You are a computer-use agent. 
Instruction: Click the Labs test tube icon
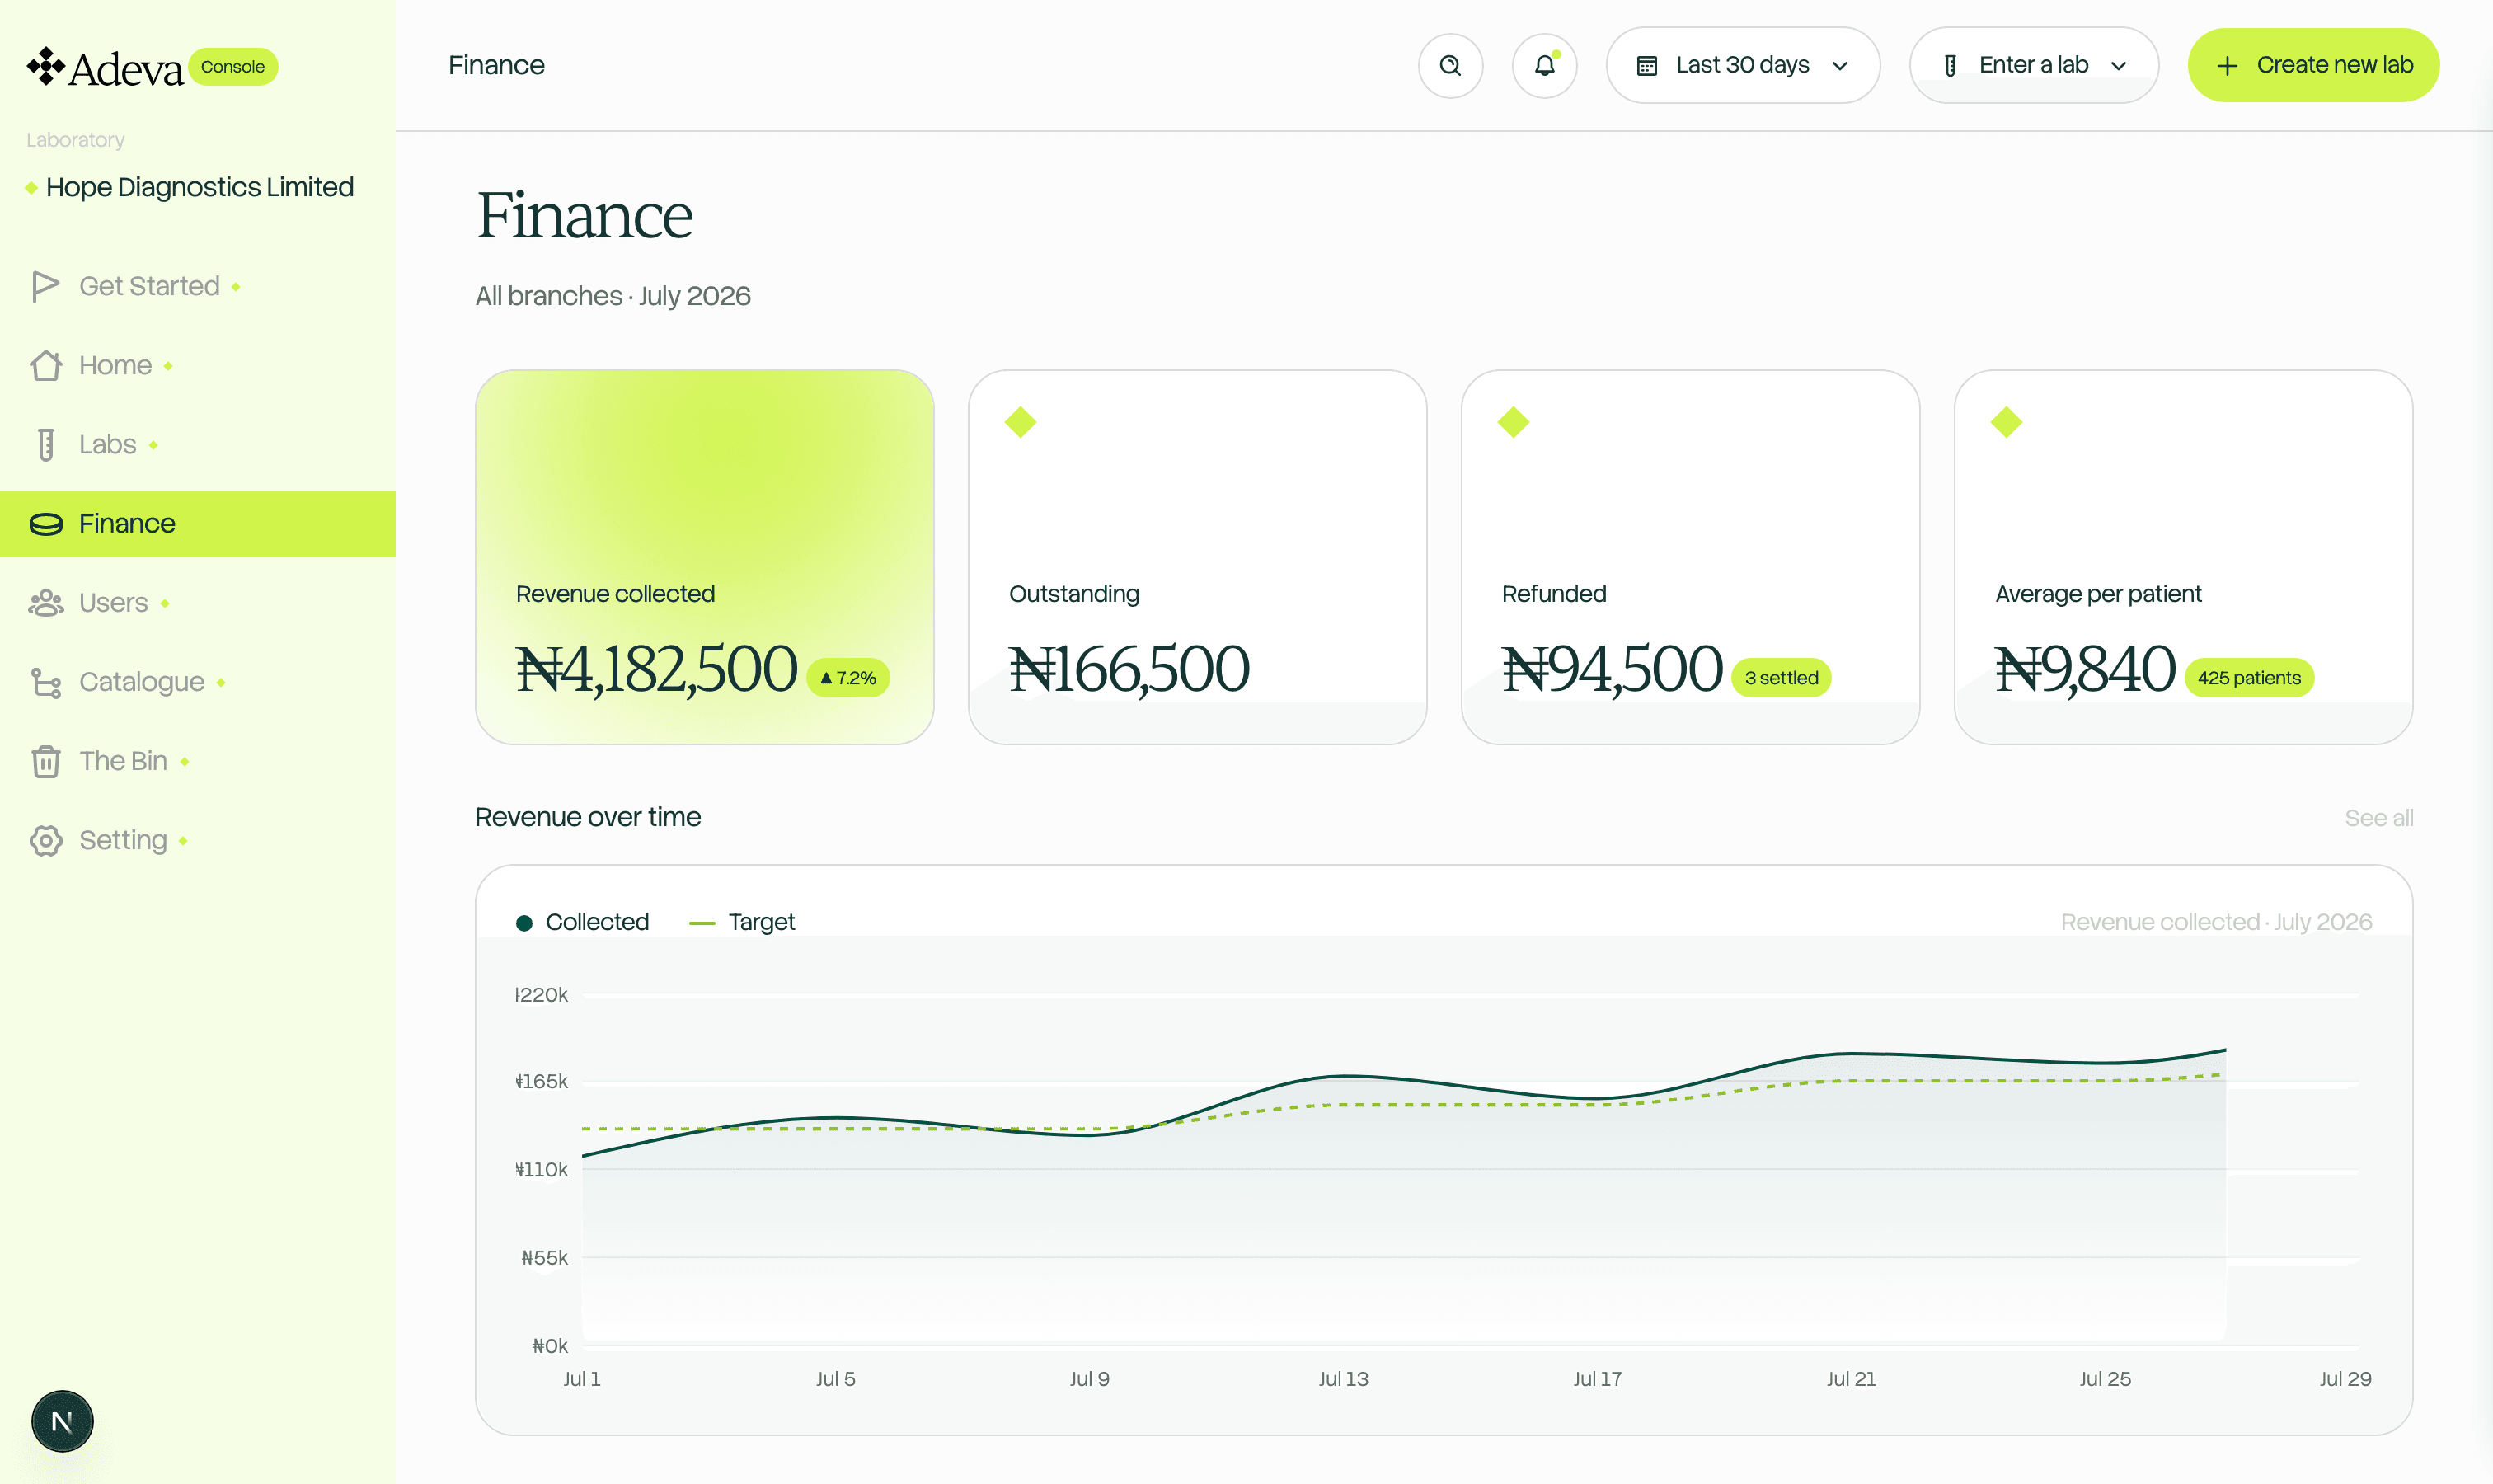click(x=45, y=444)
